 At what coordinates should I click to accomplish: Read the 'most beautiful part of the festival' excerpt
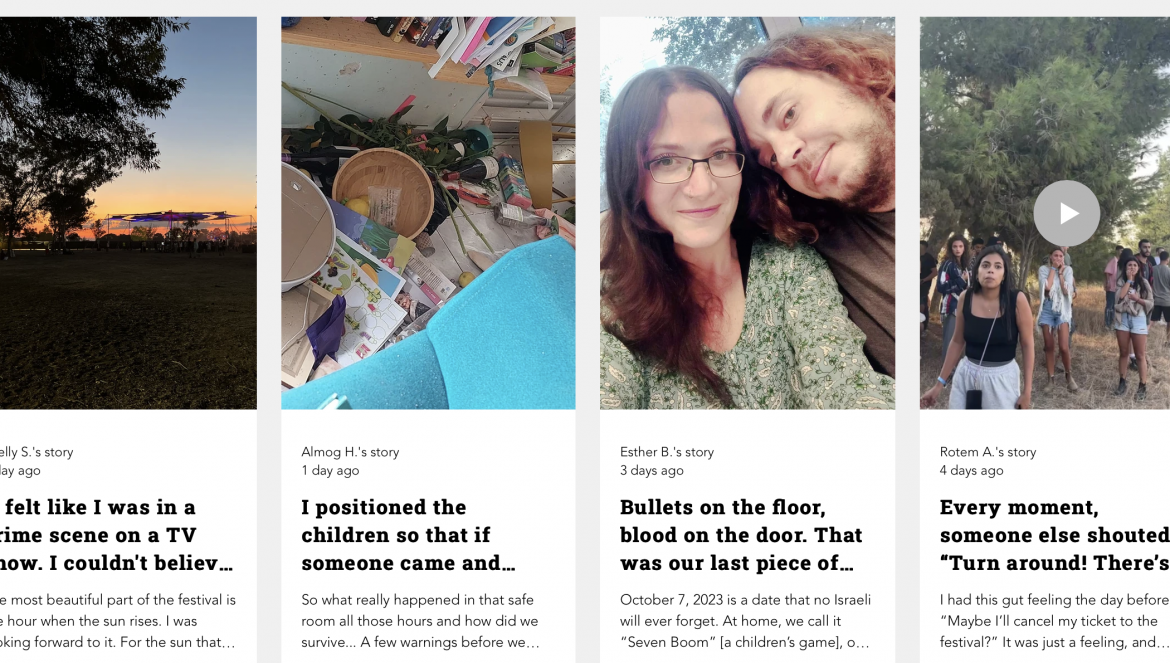click(118, 620)
